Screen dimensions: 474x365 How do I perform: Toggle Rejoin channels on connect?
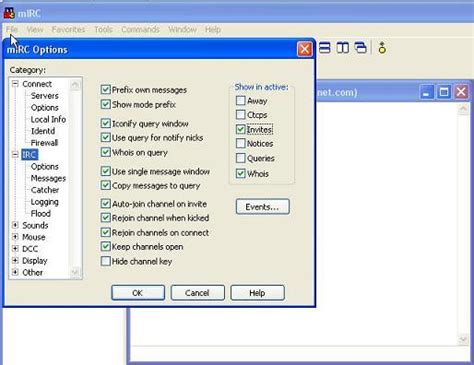click(106, 232)
